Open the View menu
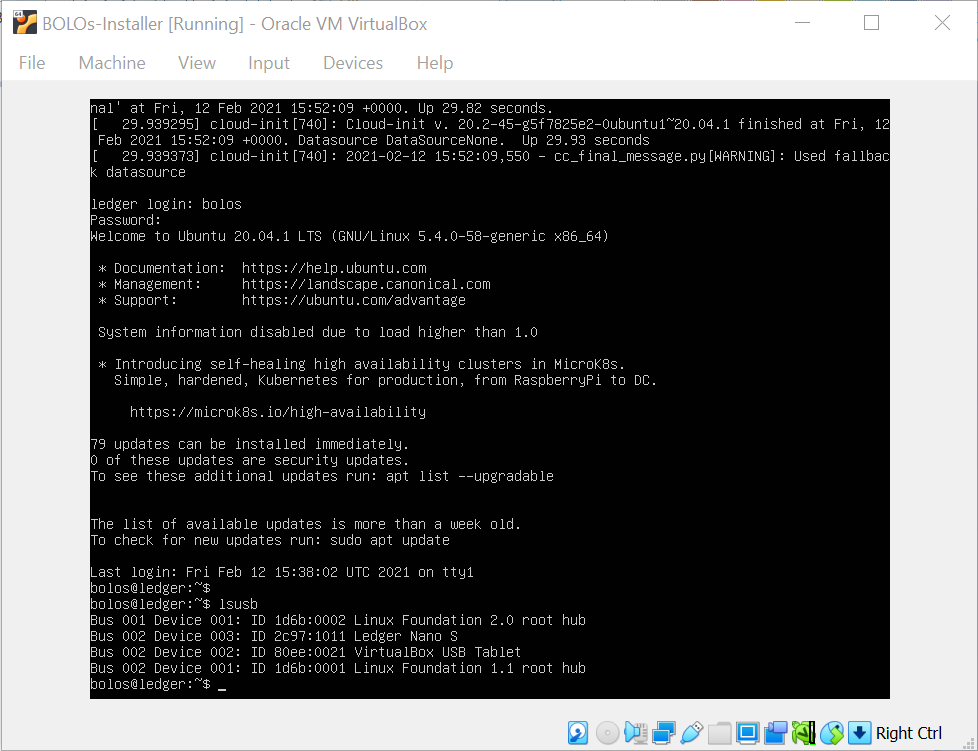The width and height of the screenshot is (978, 751). (x=197, y=63)
